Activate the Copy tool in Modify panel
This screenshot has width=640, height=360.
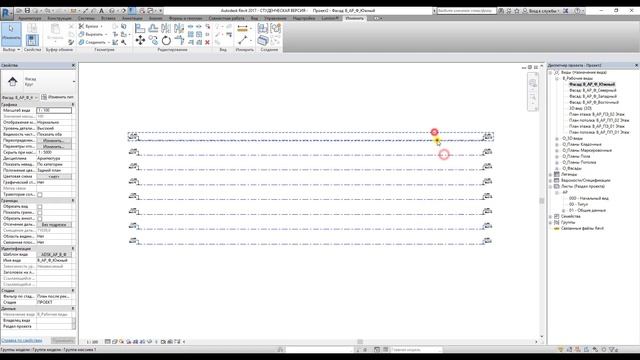click(153, 40)
